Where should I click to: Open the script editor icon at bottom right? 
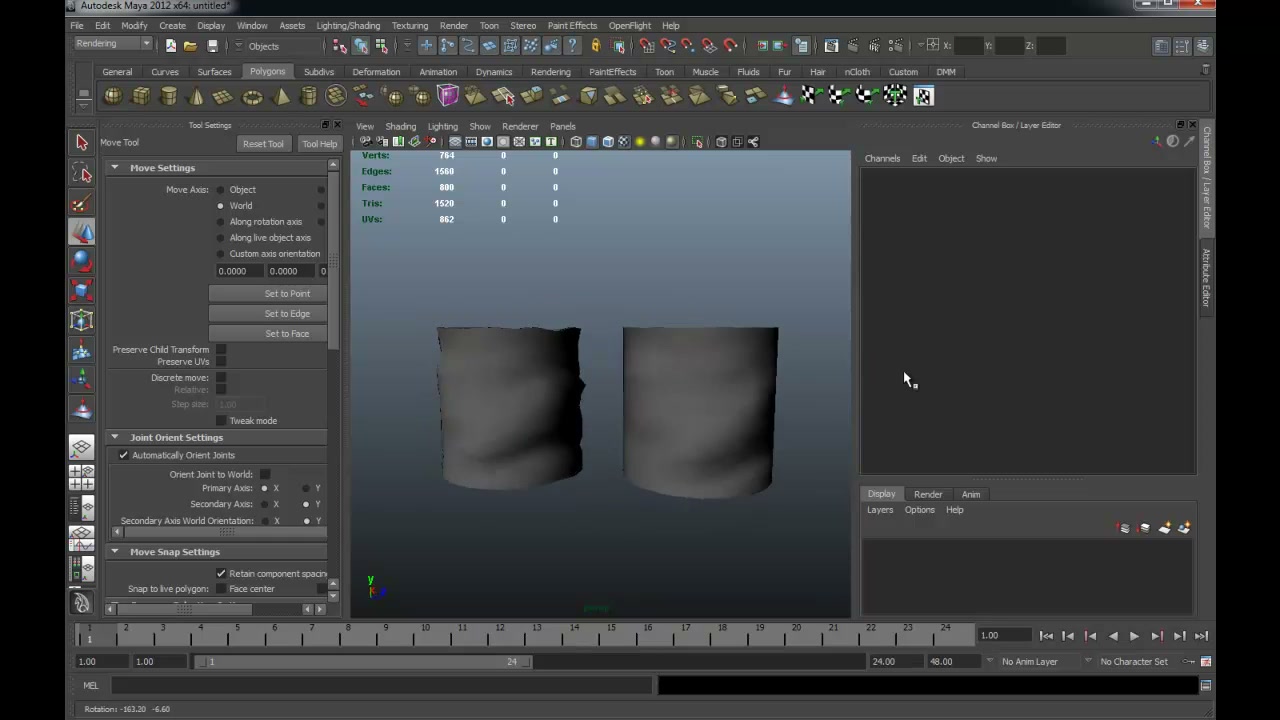click(1206, 686)
